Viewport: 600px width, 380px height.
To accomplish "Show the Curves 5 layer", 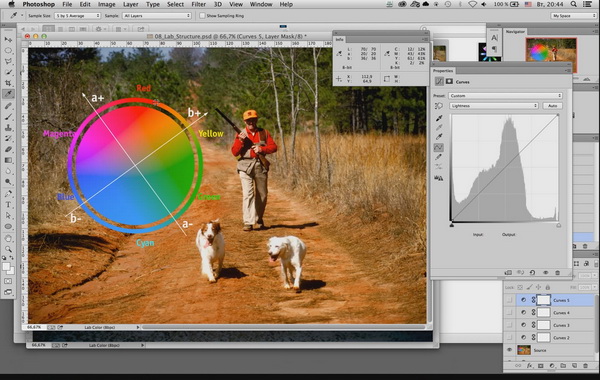I will click(509, 300).
